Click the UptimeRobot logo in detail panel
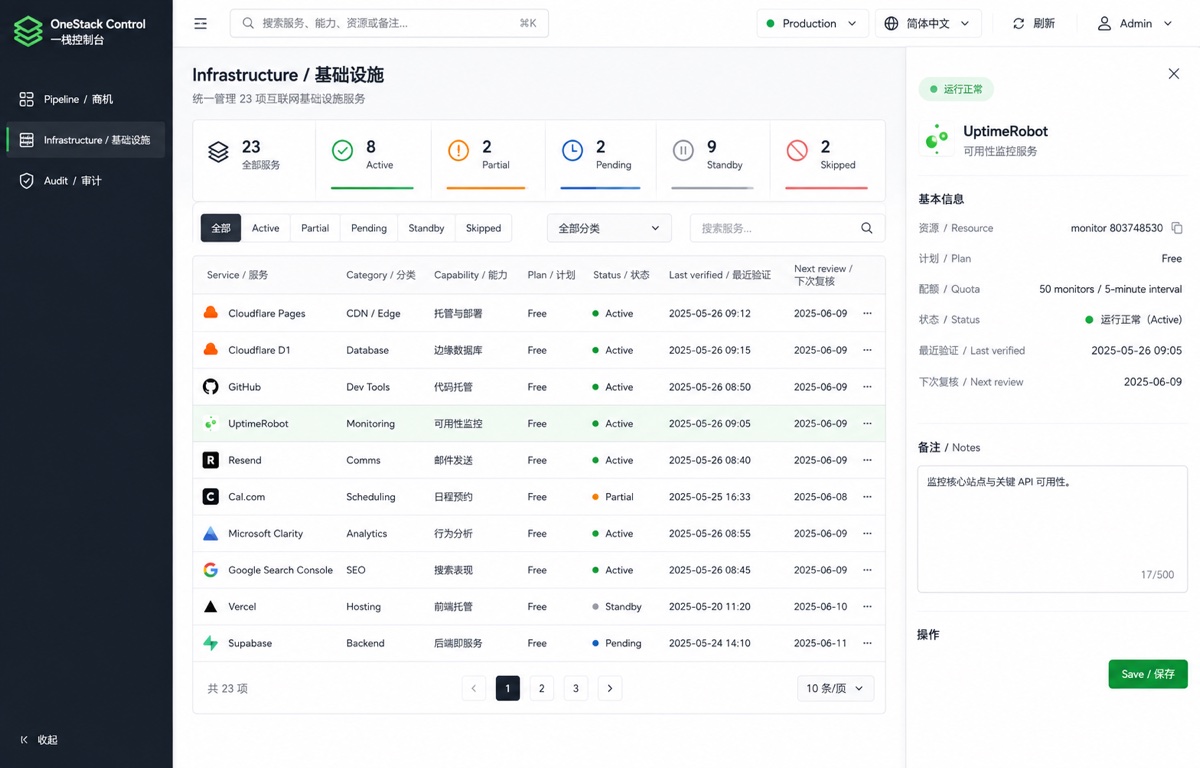This screenshot has height=768, width=1200. tap(937, 140)
